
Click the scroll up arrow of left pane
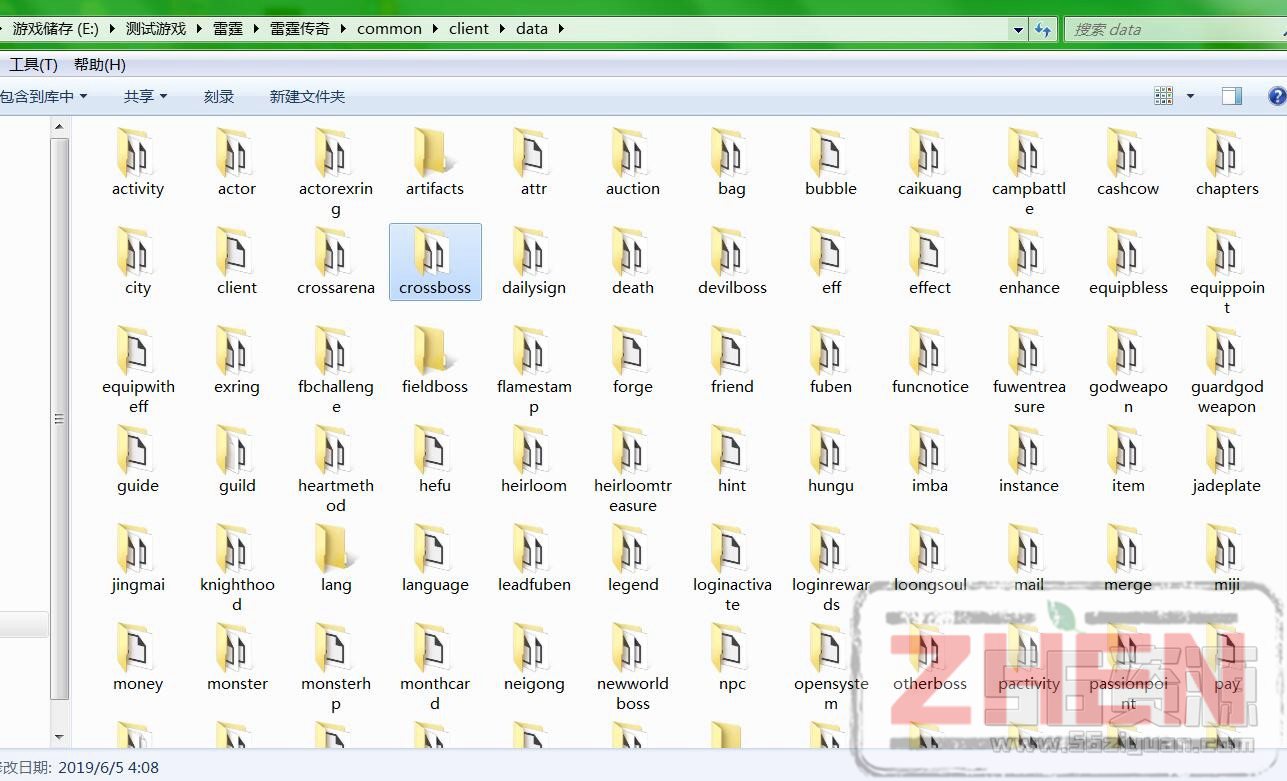pos(59,127)
